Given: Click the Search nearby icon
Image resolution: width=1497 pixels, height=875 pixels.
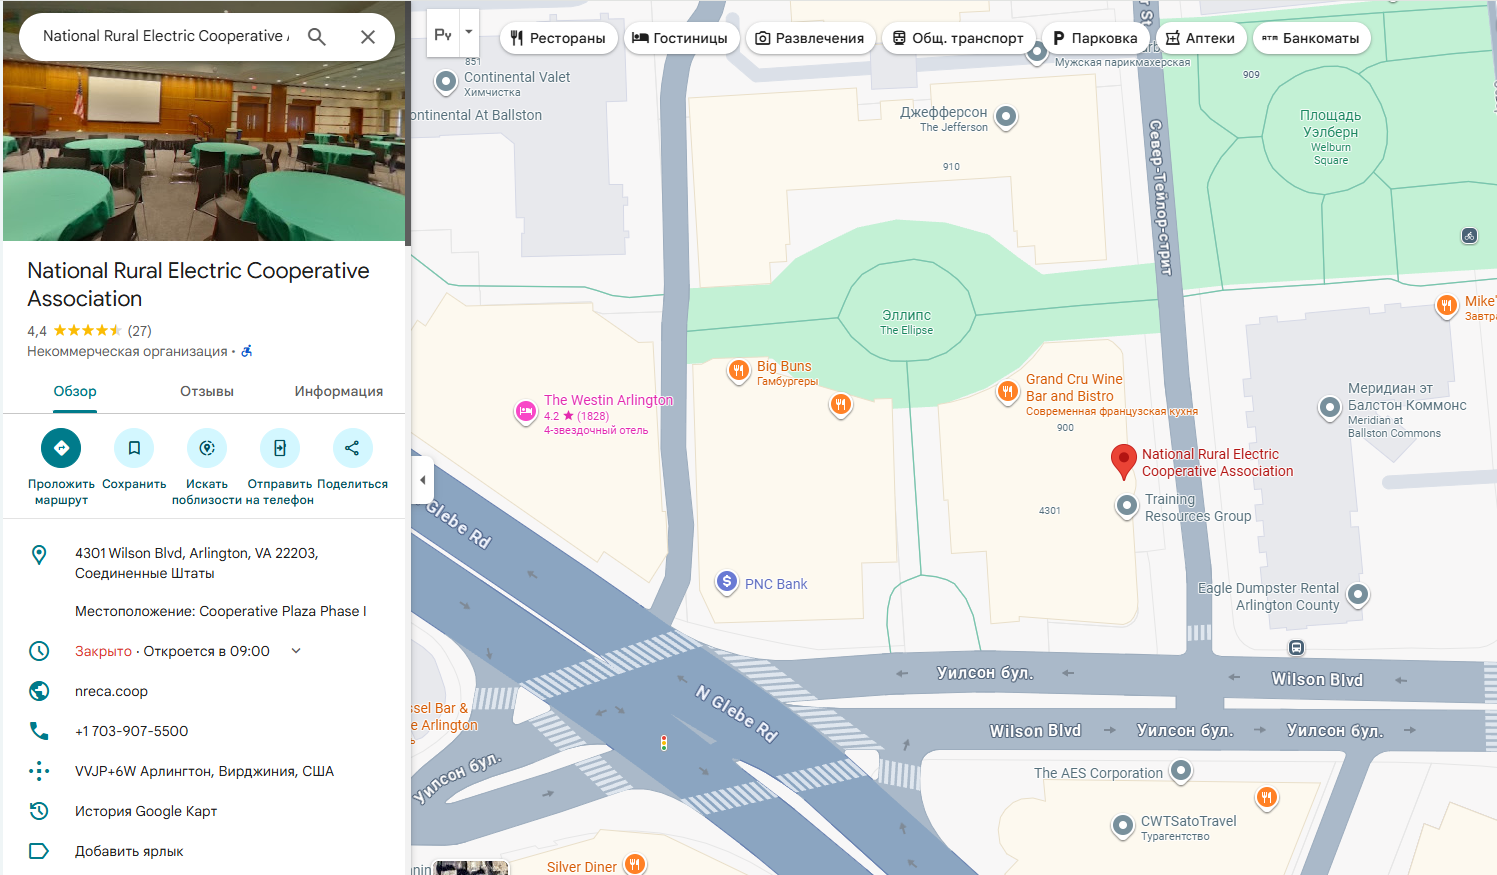Looking at the screenshot, I should 207,448.
